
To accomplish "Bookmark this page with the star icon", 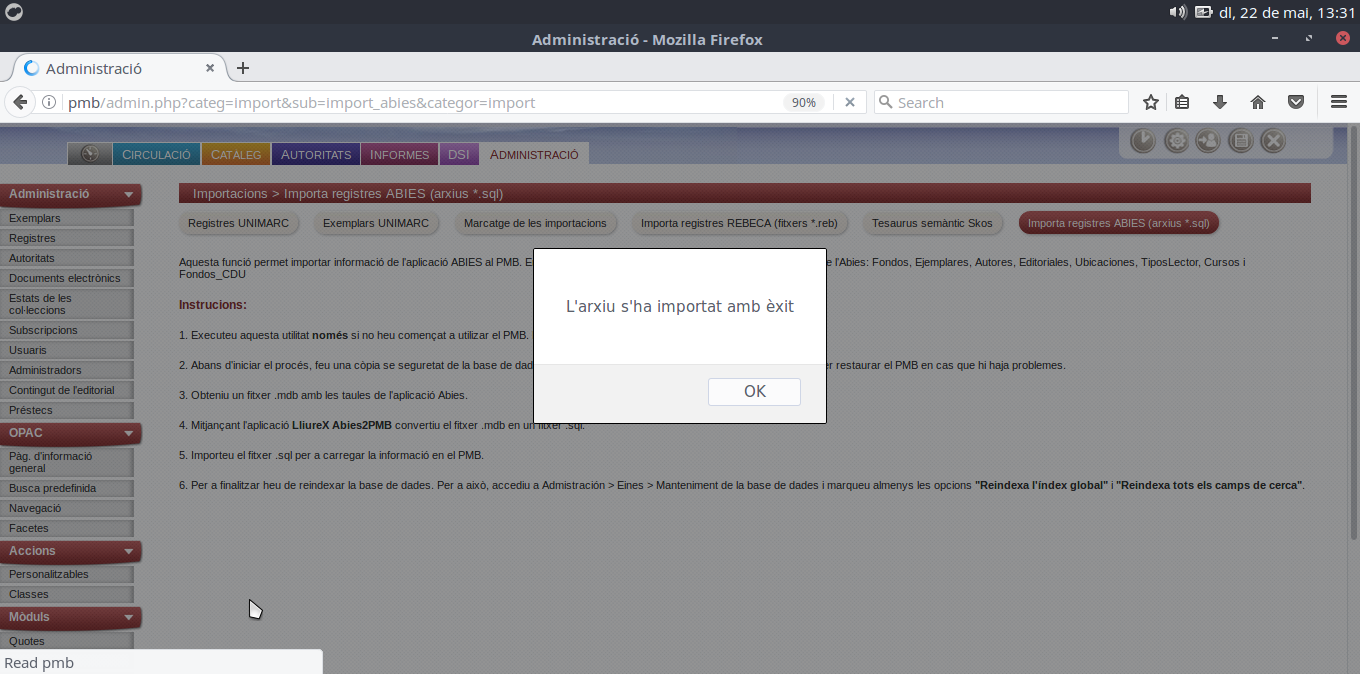I will [x=1151, y=102].
